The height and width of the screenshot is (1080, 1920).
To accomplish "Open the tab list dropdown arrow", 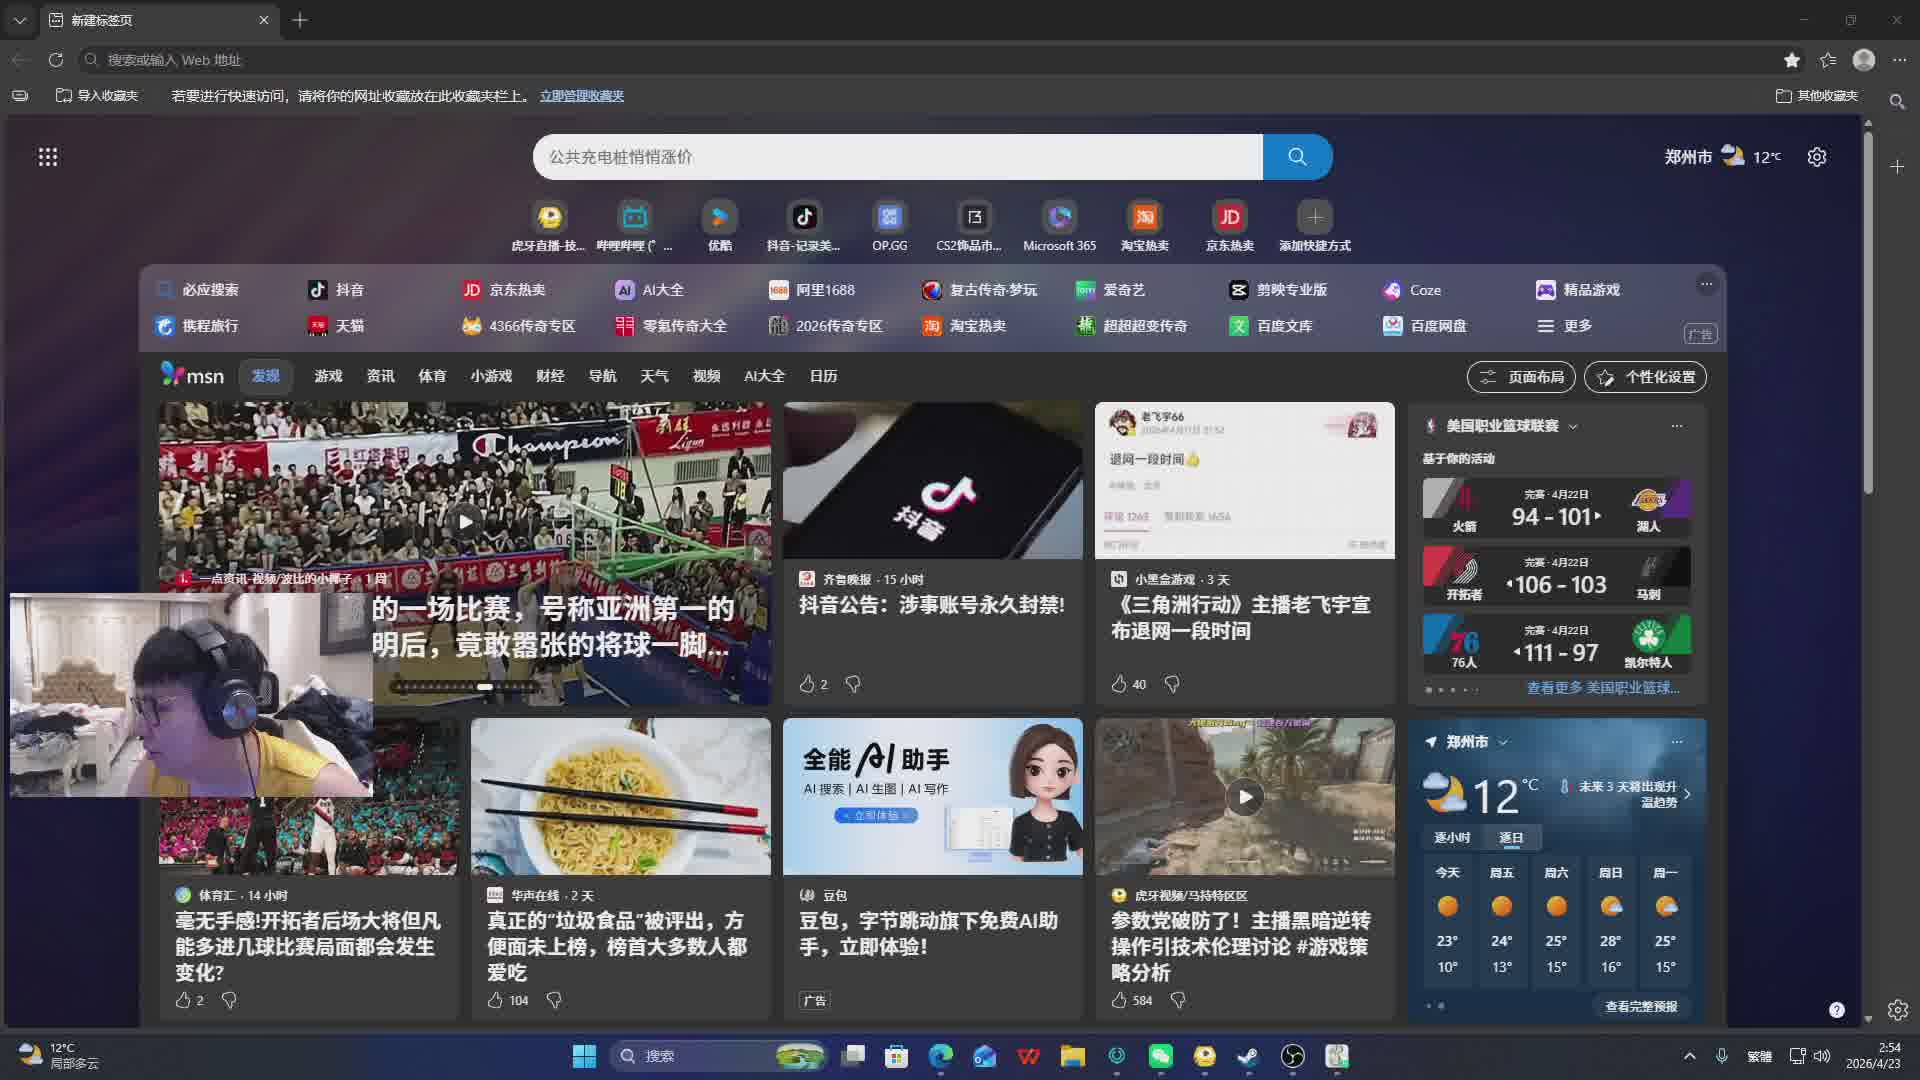I will pyautogui.click(x=19, y=20).
